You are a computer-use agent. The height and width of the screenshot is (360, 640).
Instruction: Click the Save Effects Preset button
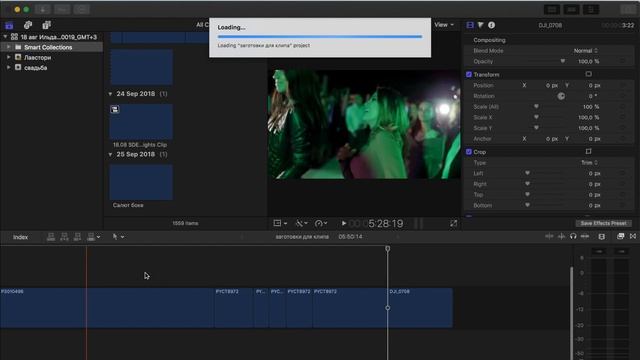point(603,223)
